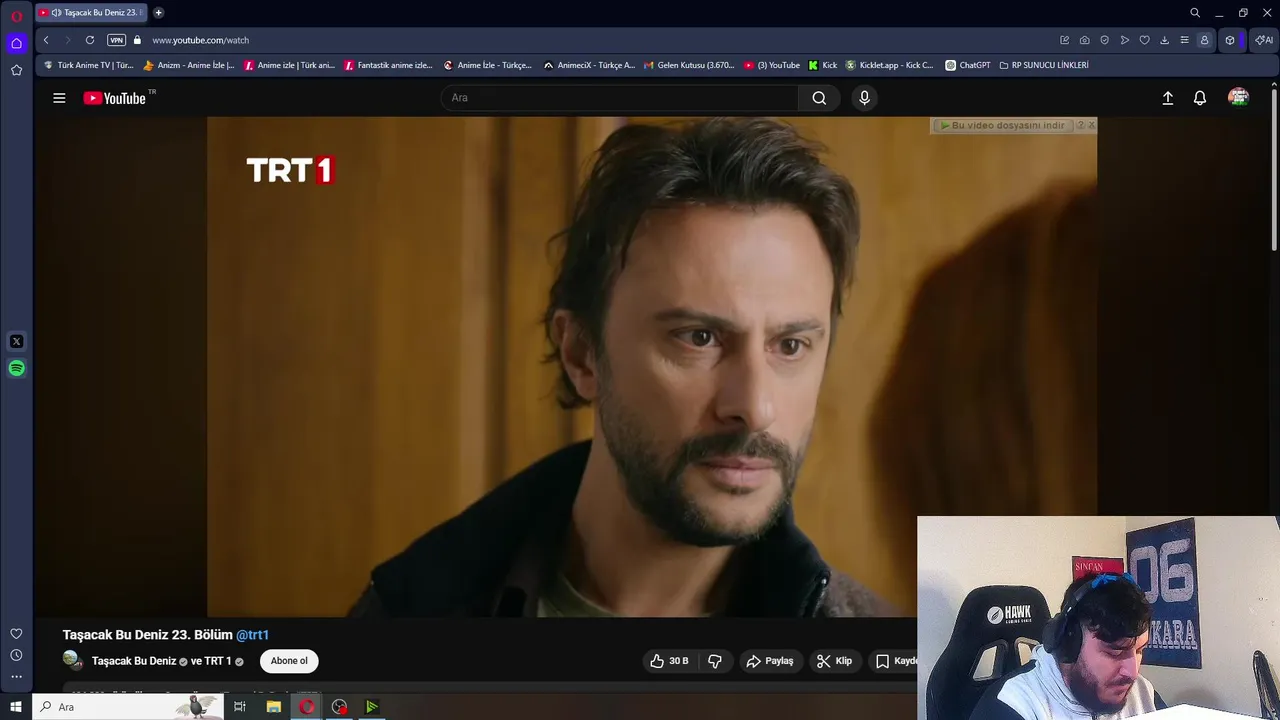Image resolution: width=1280 pixels, height=720 pixels.
Task: Open the send/flow arrow icon in the toolbar
Action: pyautogui.click(x=1125, y=40)
